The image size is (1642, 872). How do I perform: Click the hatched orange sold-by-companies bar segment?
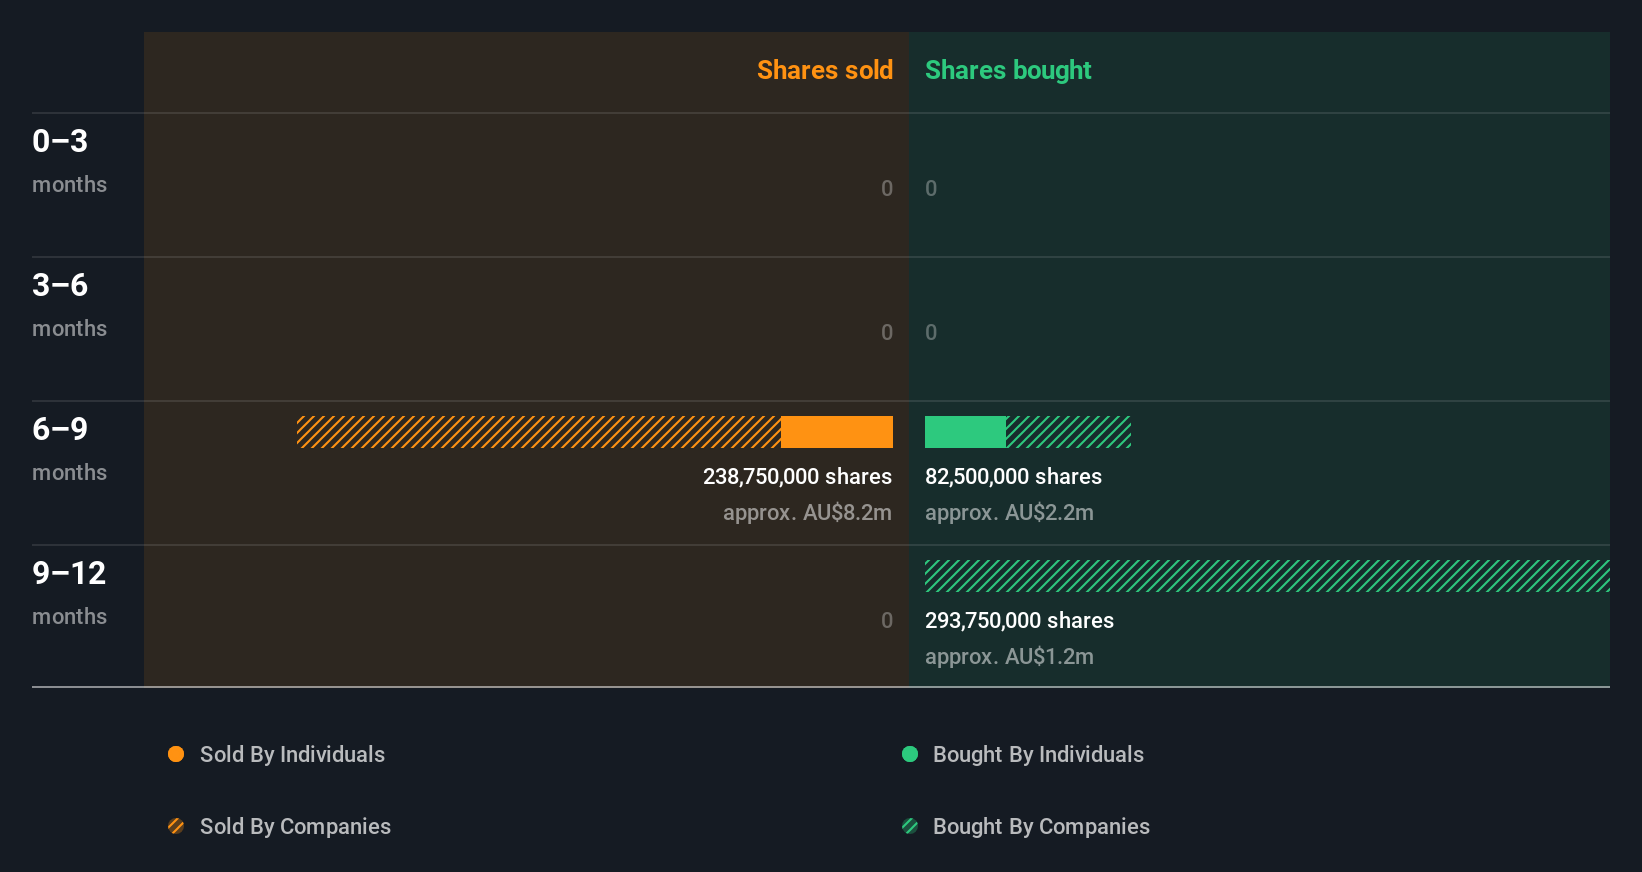[x=539, y=432]
